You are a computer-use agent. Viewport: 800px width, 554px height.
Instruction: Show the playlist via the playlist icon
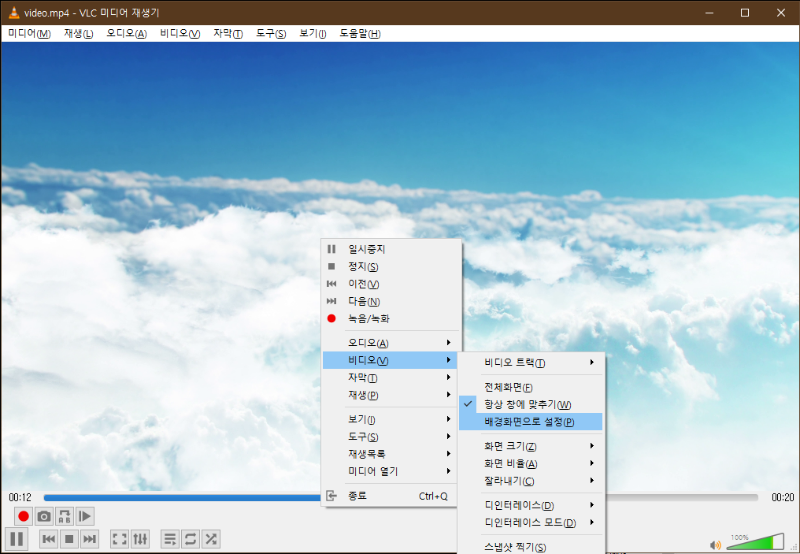tap(170, 539)
